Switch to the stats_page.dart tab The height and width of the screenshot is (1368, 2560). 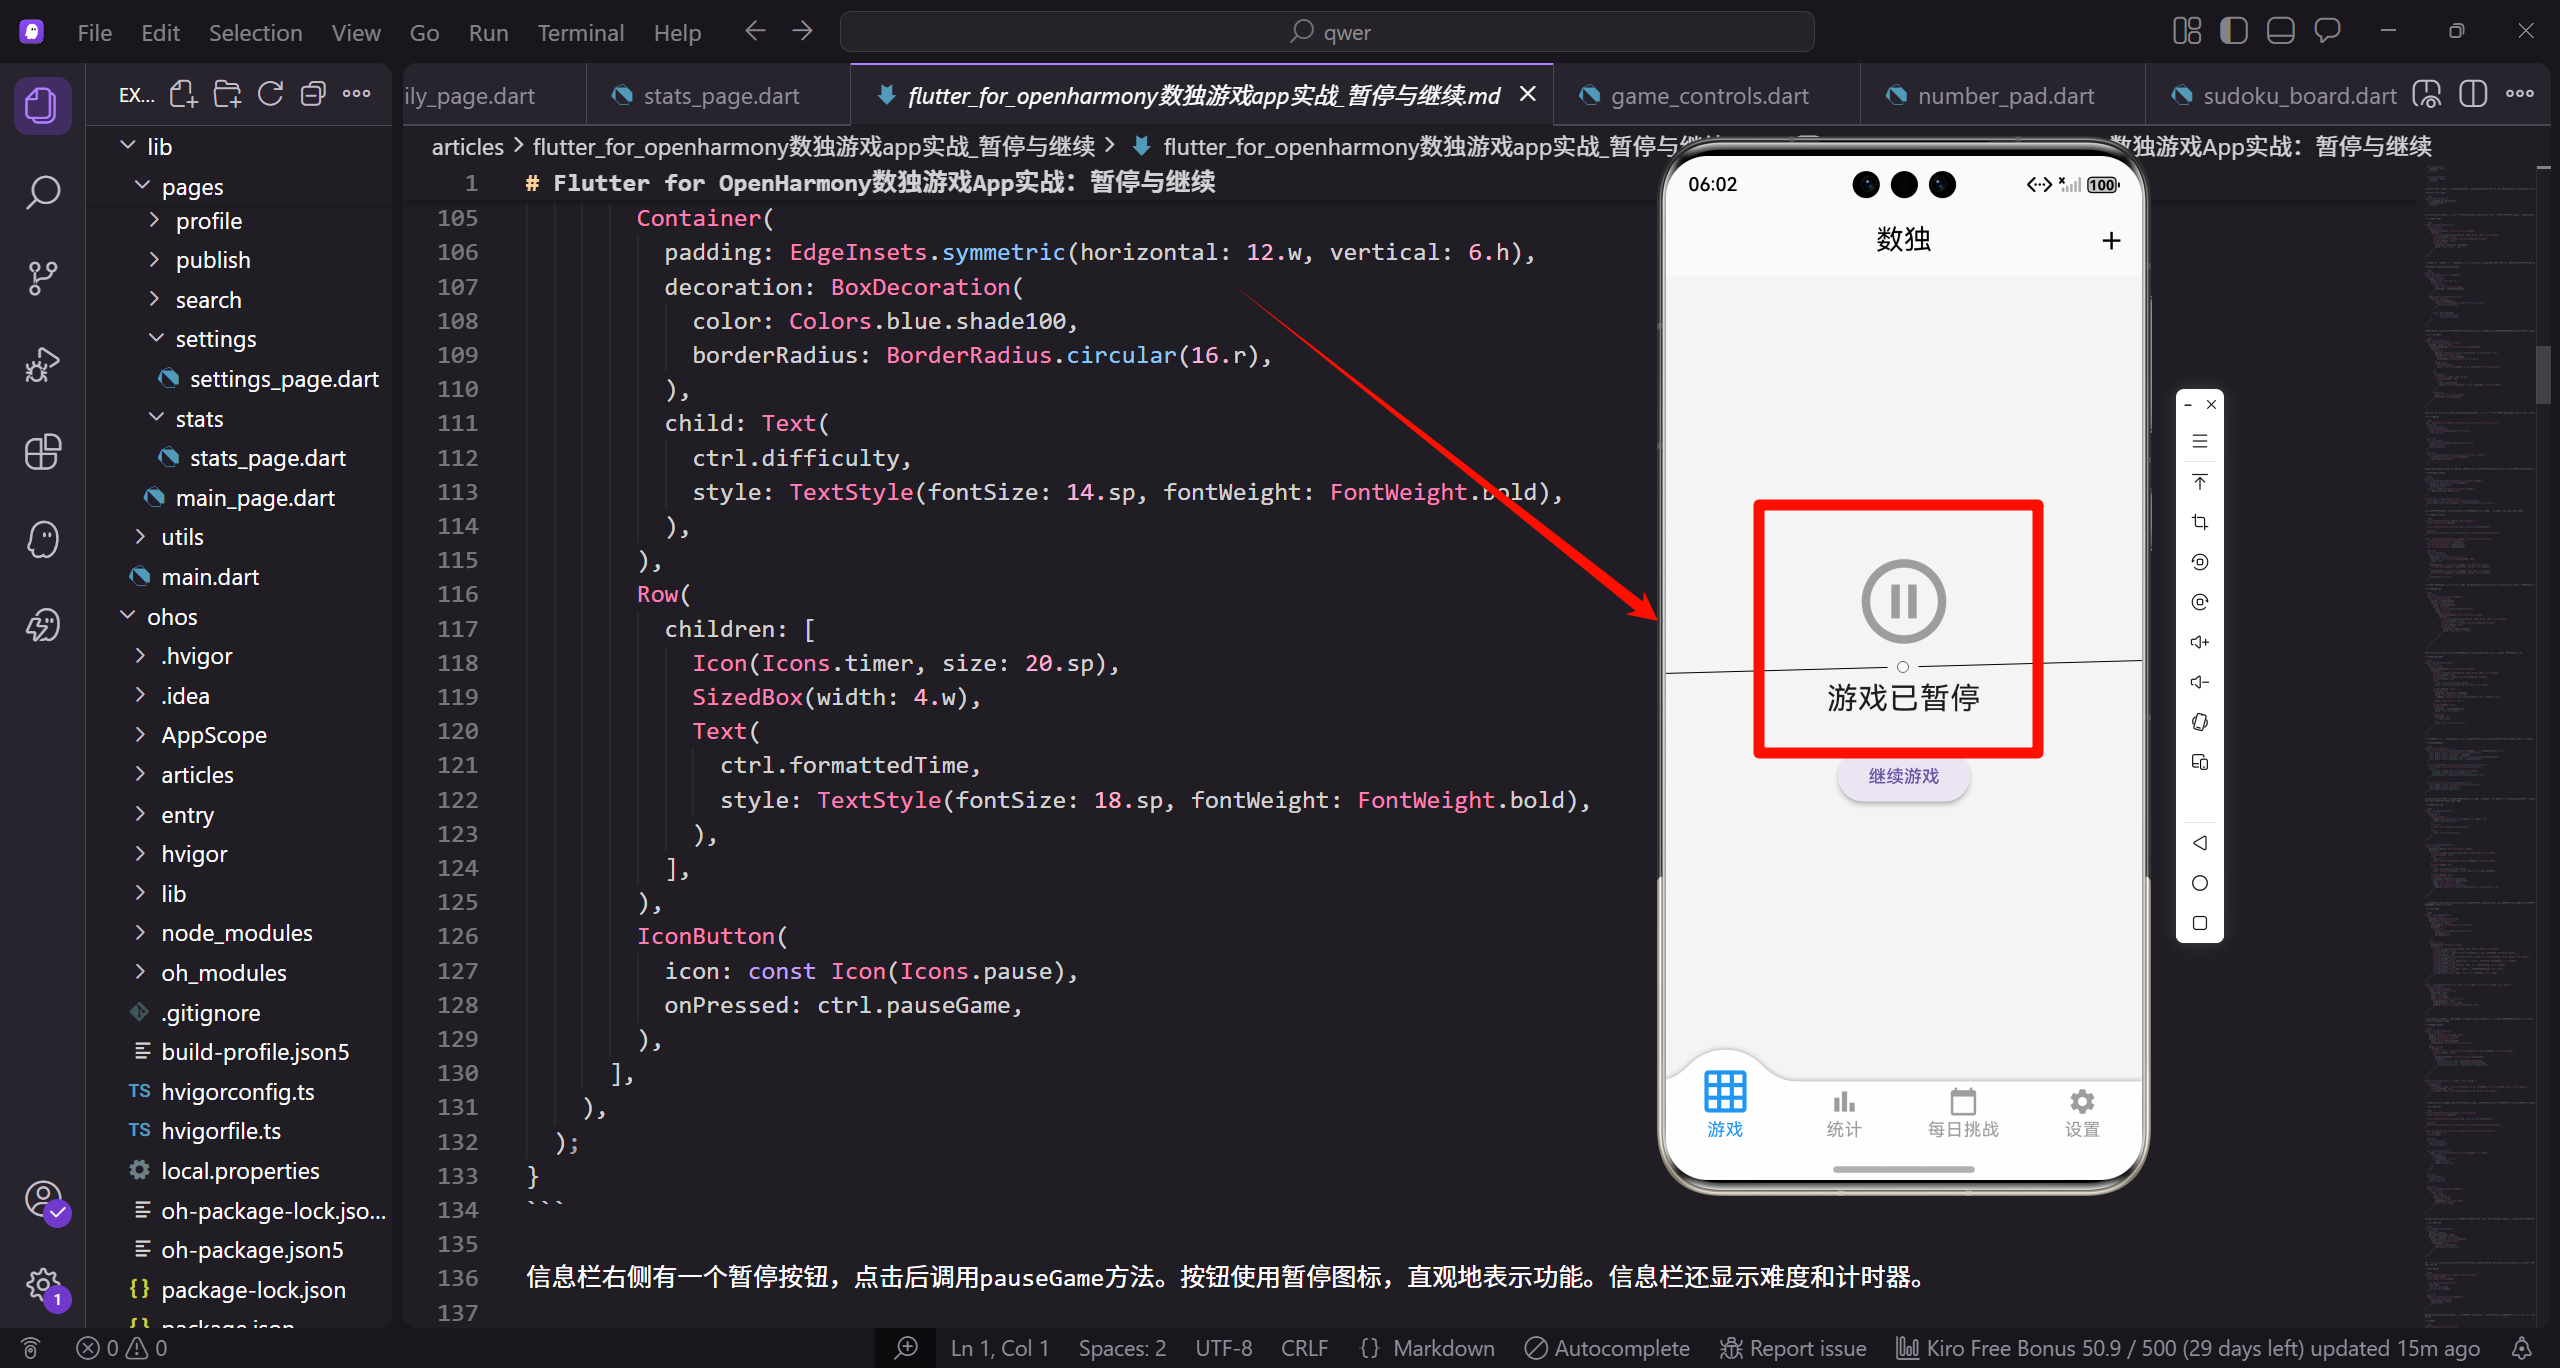click(719, 96)
